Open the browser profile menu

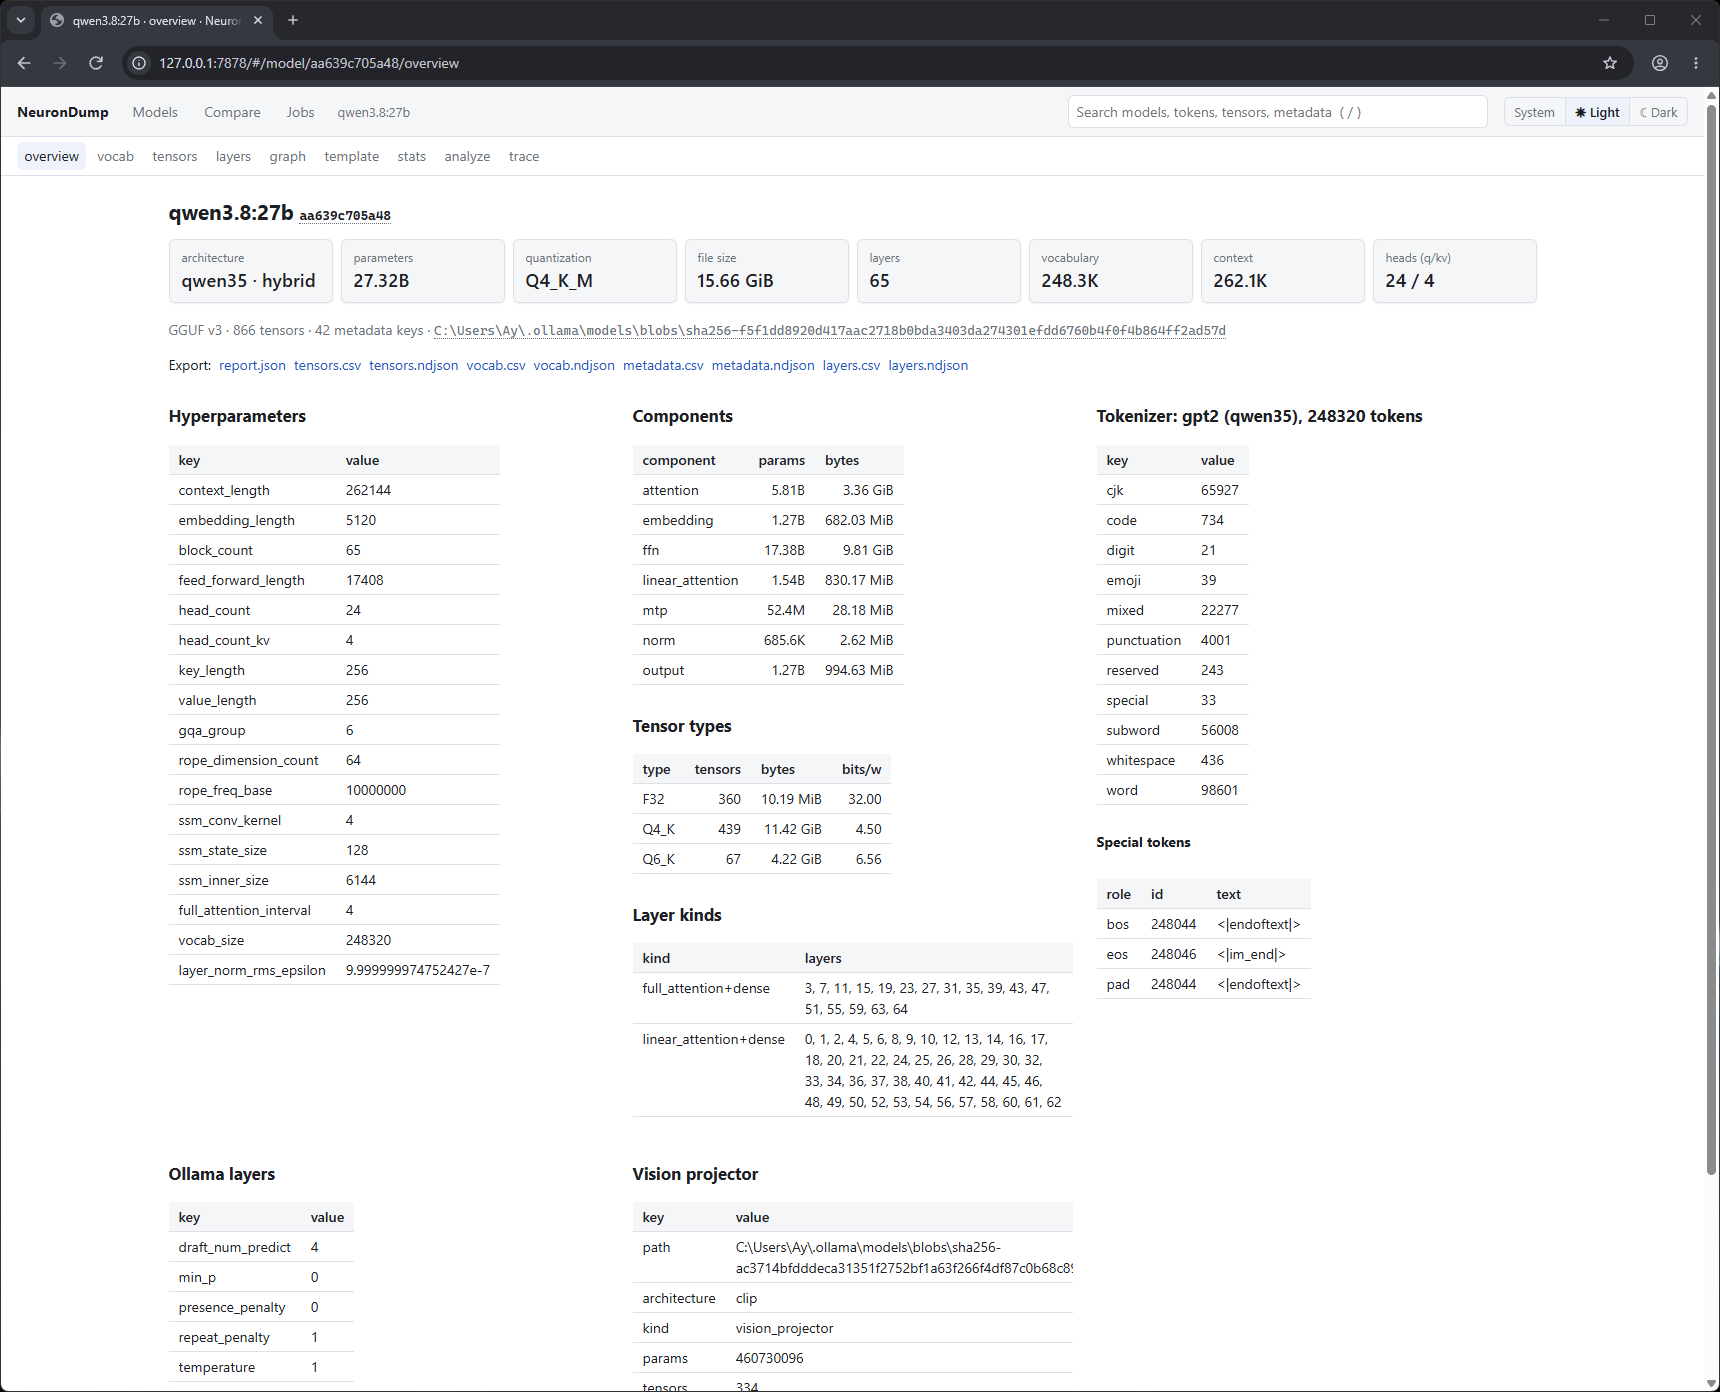coord(1660,63)
